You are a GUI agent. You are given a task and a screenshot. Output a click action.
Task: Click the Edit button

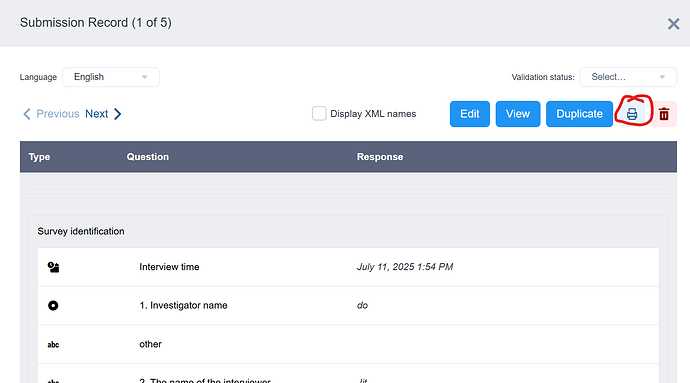[470, 114]
